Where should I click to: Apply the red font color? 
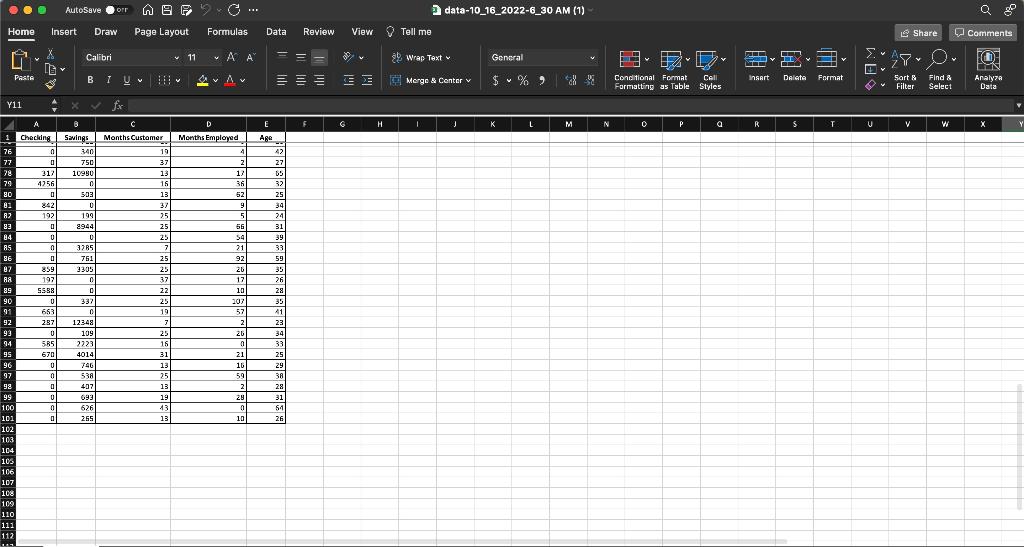point(230,80)
